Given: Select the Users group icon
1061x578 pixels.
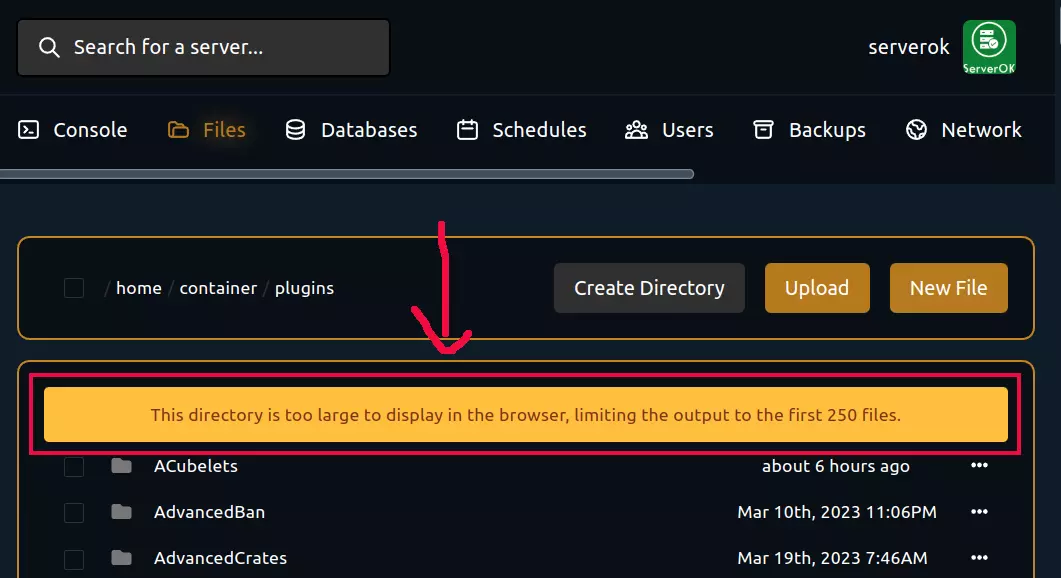Looking at the screenshot, I should pyautogui.click(x=636, y=129).
